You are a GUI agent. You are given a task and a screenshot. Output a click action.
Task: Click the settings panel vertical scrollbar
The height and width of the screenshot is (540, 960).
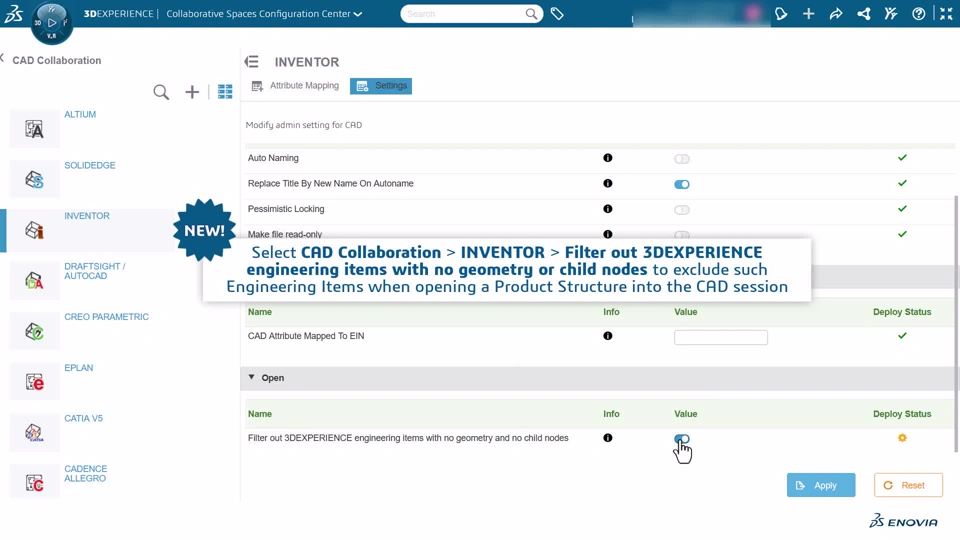point(956,324)
